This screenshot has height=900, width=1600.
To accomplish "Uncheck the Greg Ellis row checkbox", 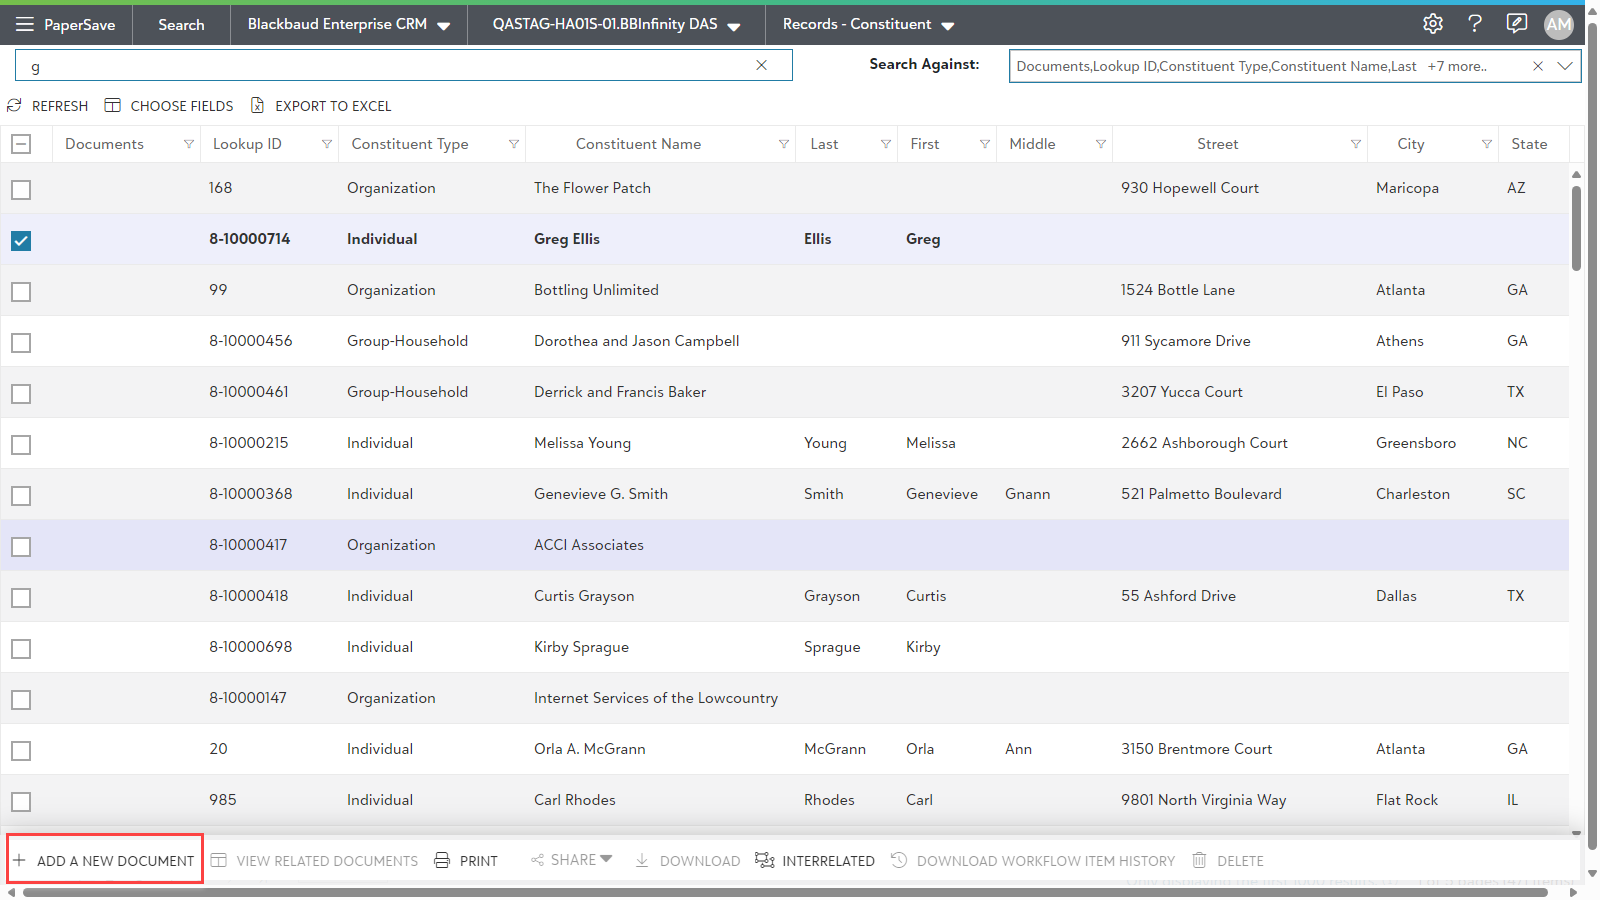I will [x=21, y=240].
